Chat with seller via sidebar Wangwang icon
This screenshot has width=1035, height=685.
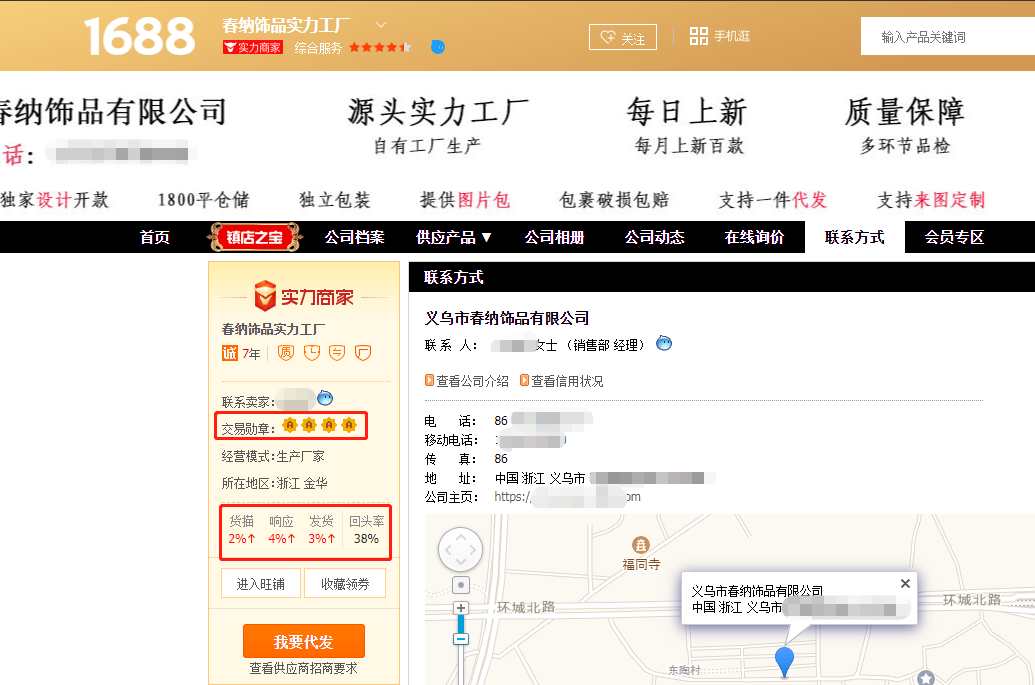[325, 398]
